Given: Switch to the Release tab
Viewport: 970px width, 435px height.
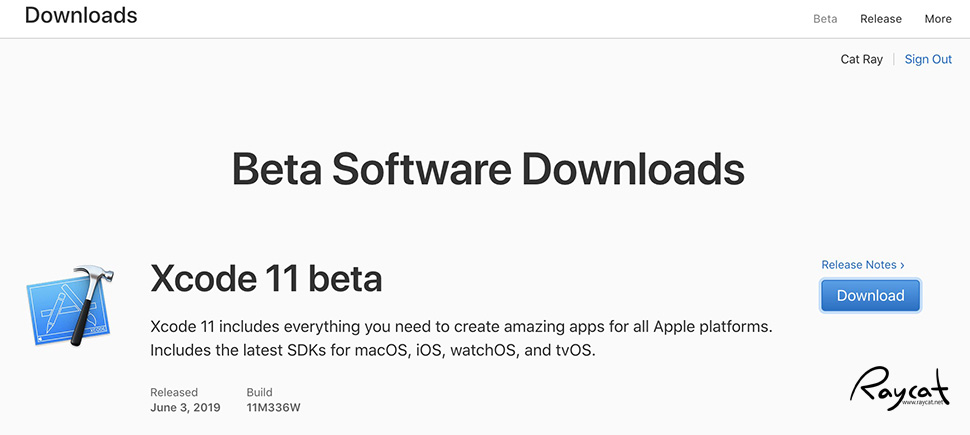Looking at the screenshot, I should (x=880, y=19).
